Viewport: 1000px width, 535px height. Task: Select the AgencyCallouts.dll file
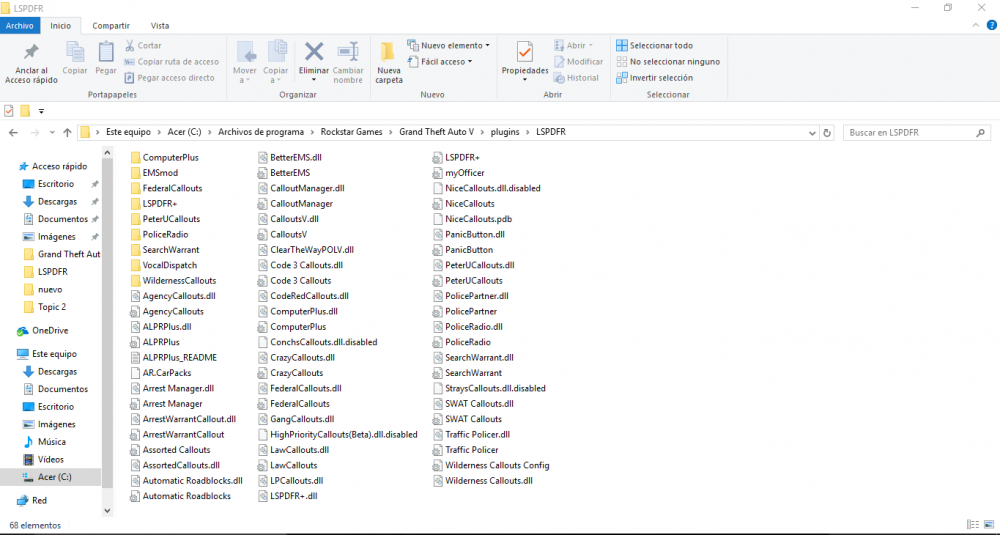click(173, 296)
